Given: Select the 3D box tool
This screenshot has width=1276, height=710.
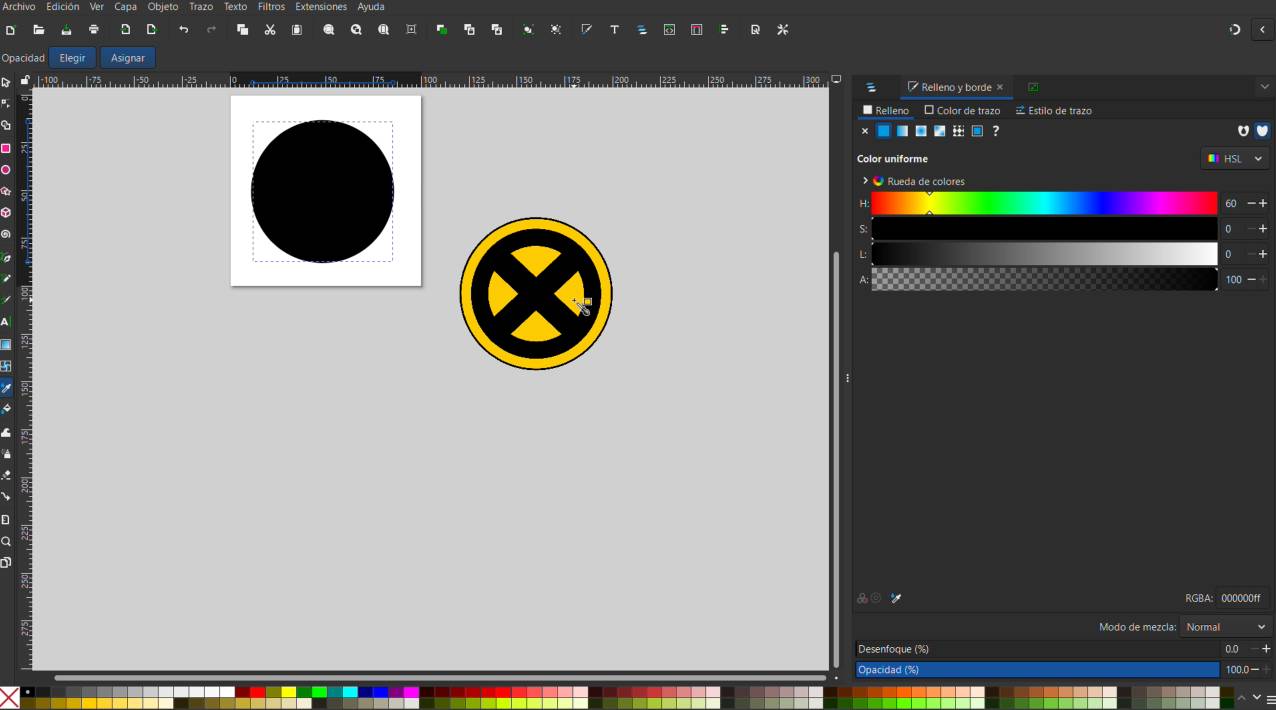Looking at the screenshot, I should [6, 213].
